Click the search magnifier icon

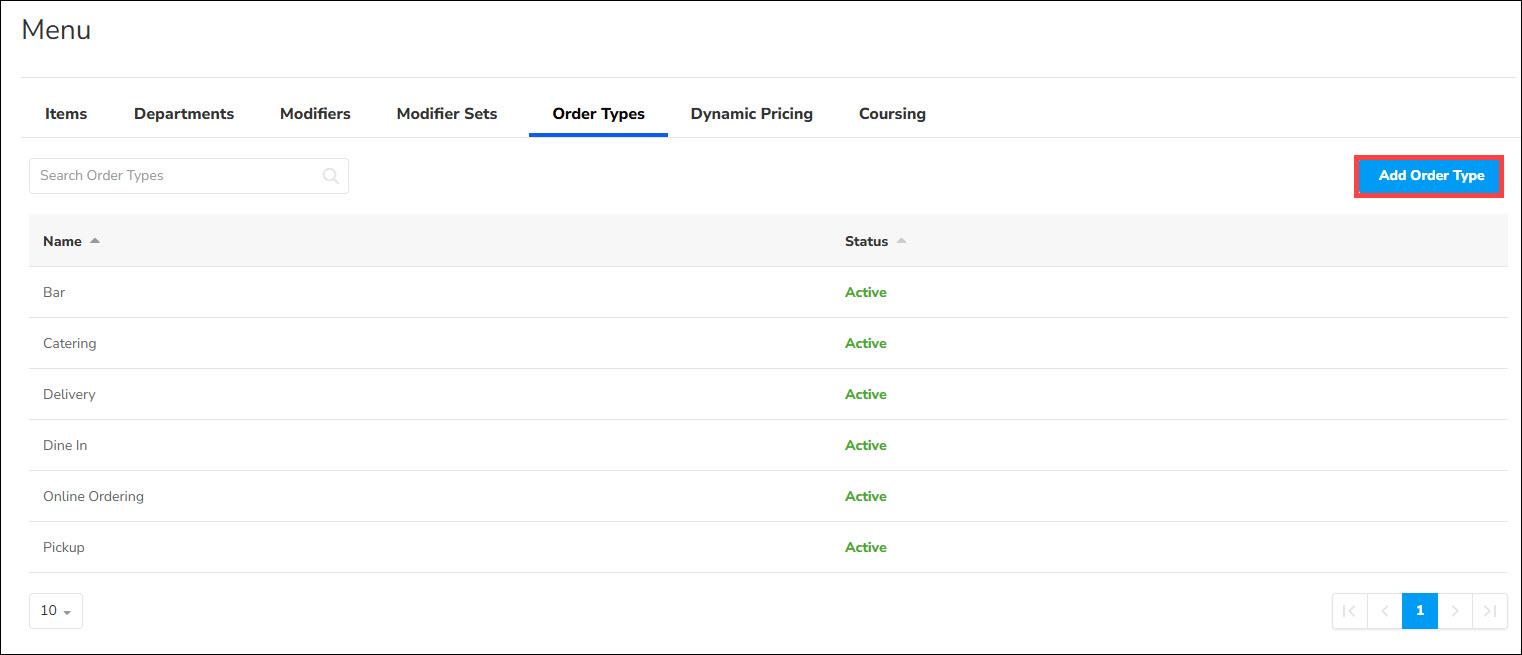click(x=331, y=176)
